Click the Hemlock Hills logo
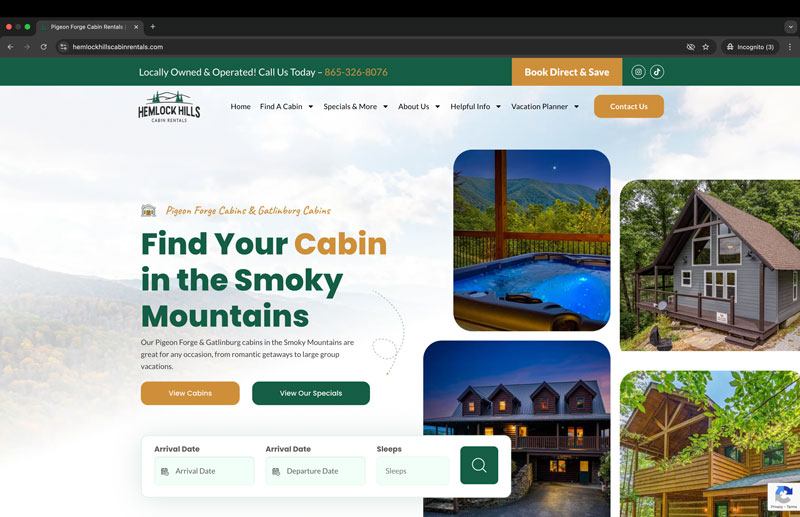The image size is (800, 517). tap(169, 107)
